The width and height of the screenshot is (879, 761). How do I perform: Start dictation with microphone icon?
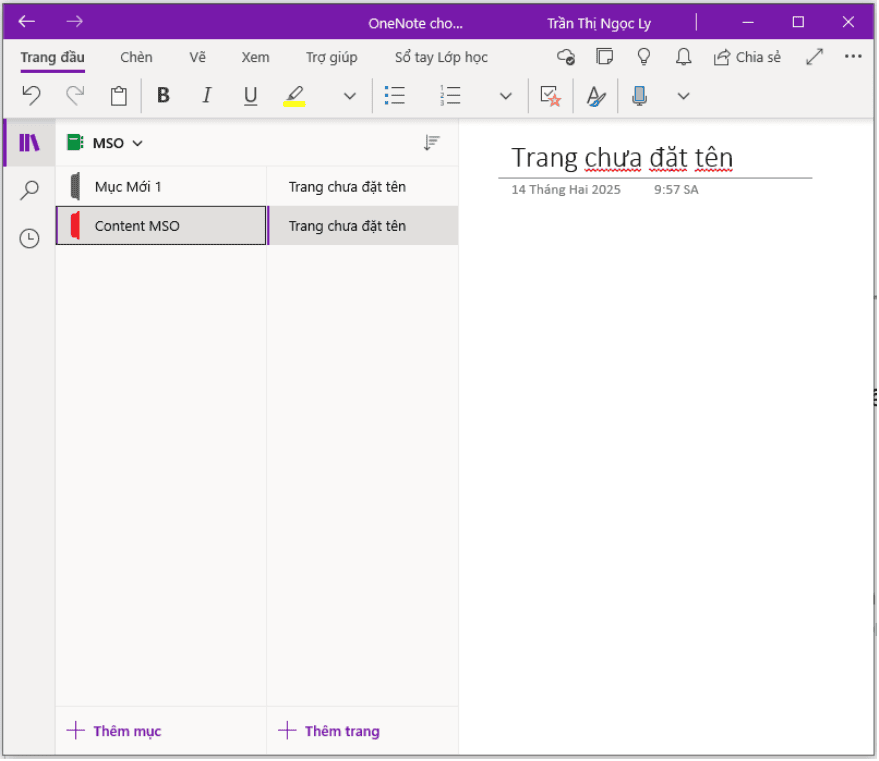[x=640, y=96]
